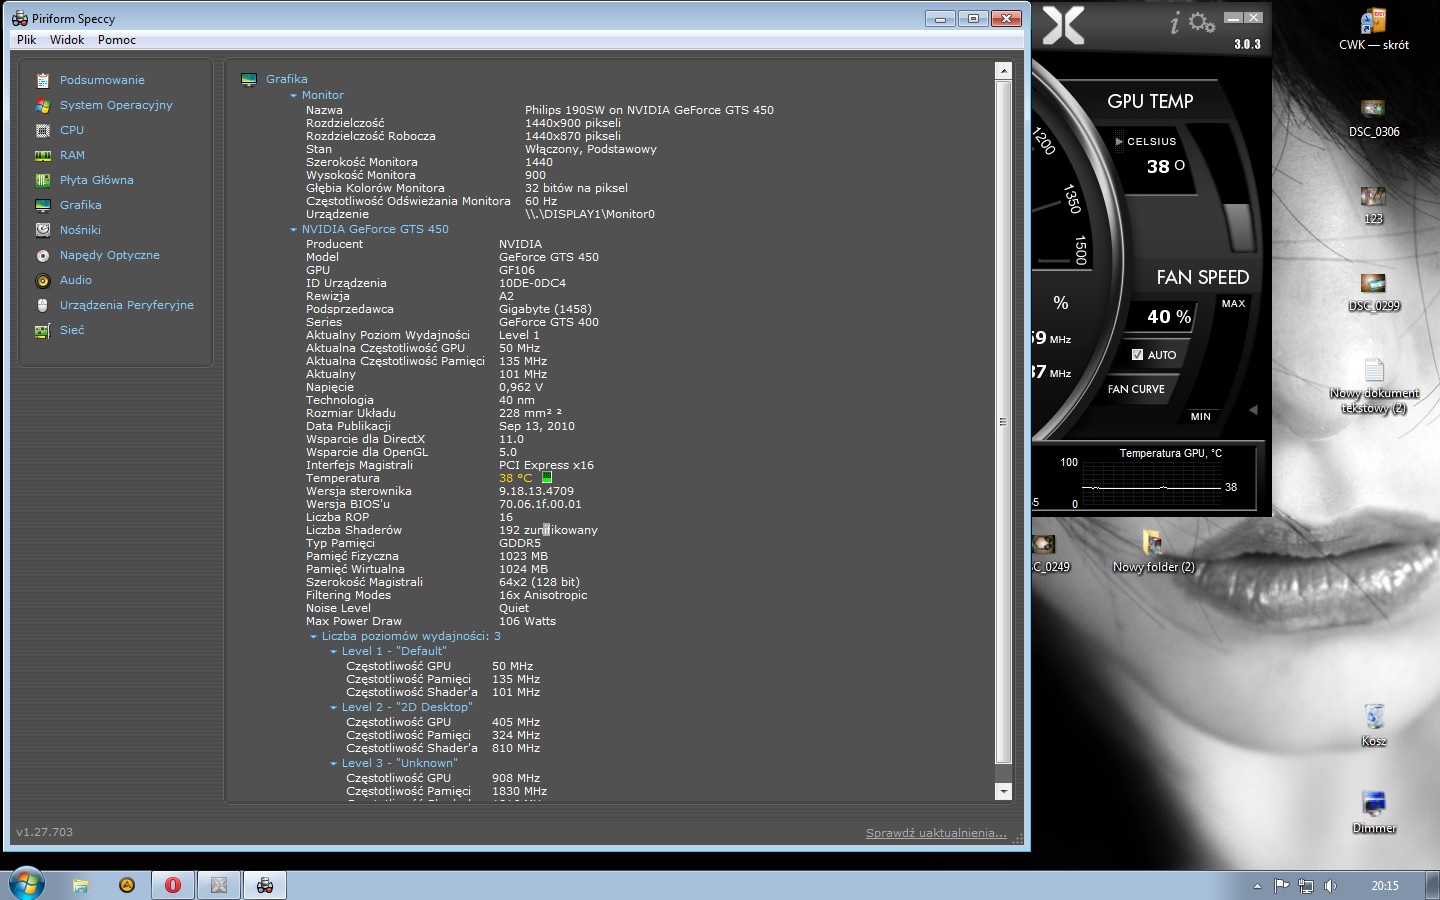Select the Dimmer desktop shortcut
This screenshot has height=900, width=1440.
[1374, 813]
